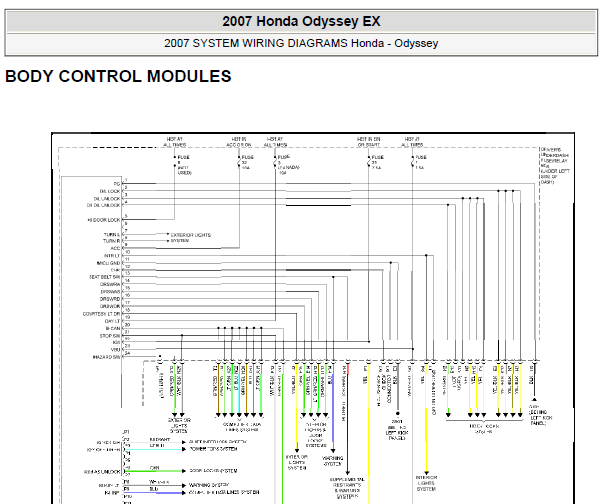
Task: Click the 'B CAN' pin label
Action: click(113, 328)
